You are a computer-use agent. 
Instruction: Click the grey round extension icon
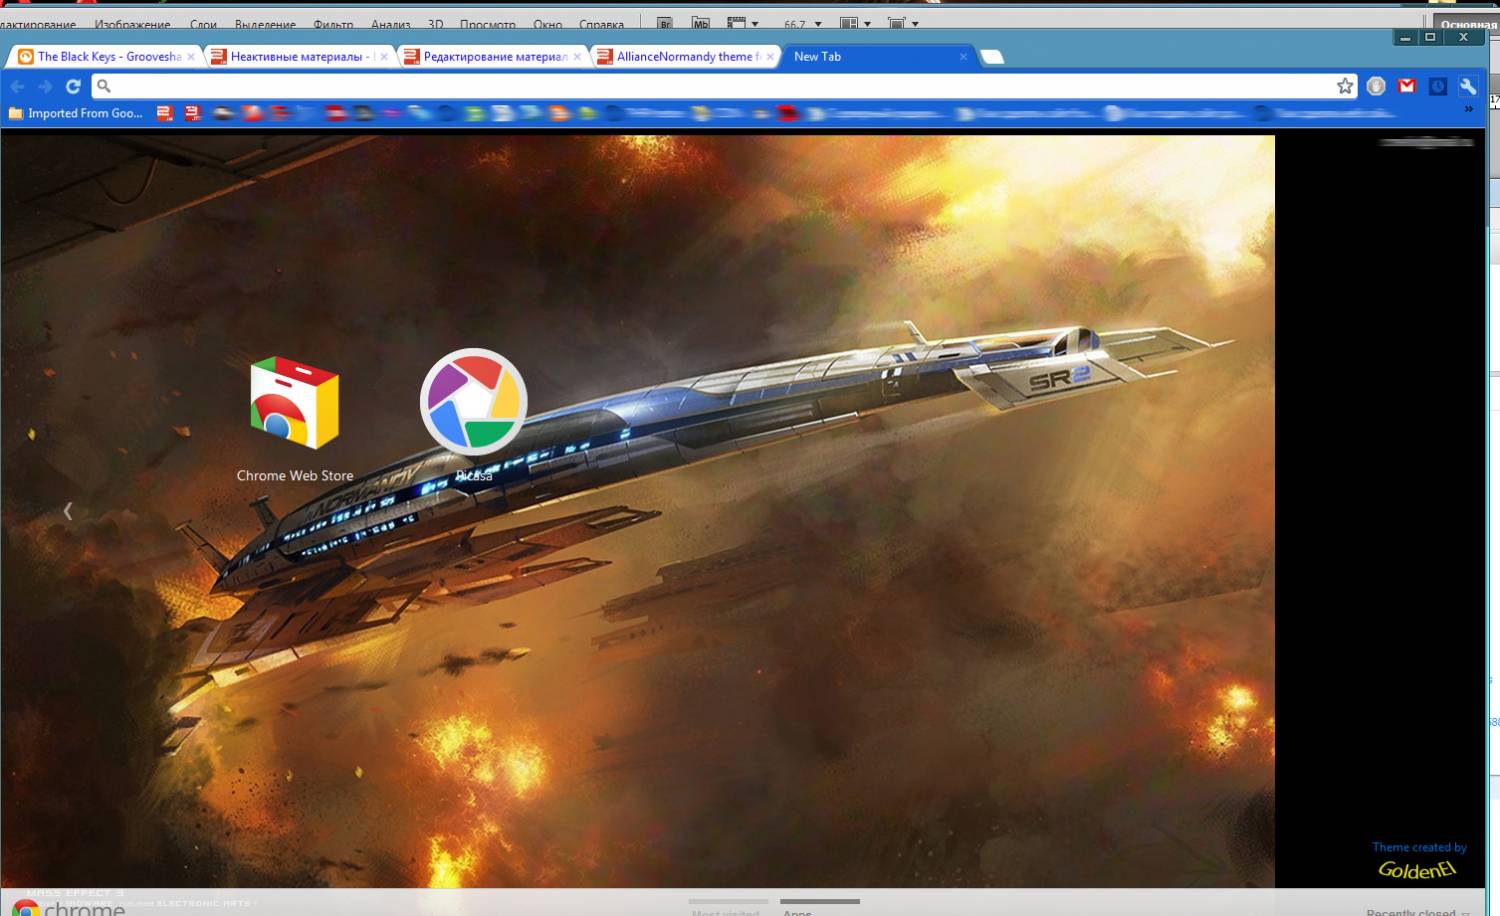click(1376, 86)
